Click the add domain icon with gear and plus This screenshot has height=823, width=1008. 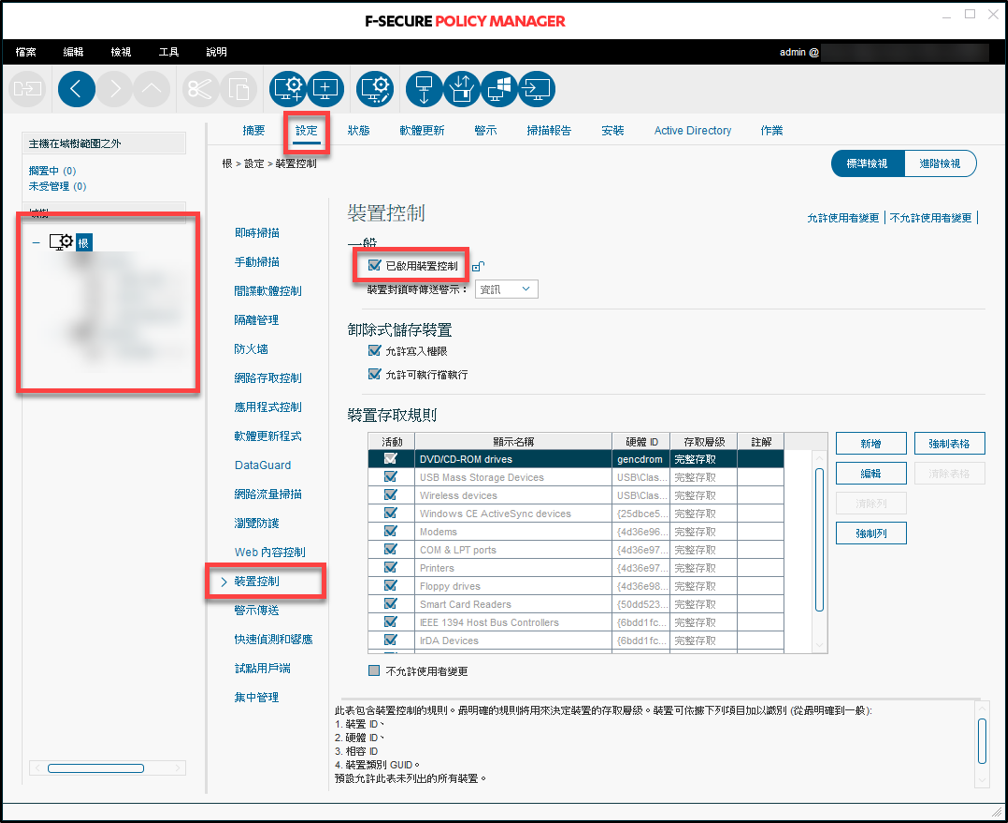pos(288,90)
